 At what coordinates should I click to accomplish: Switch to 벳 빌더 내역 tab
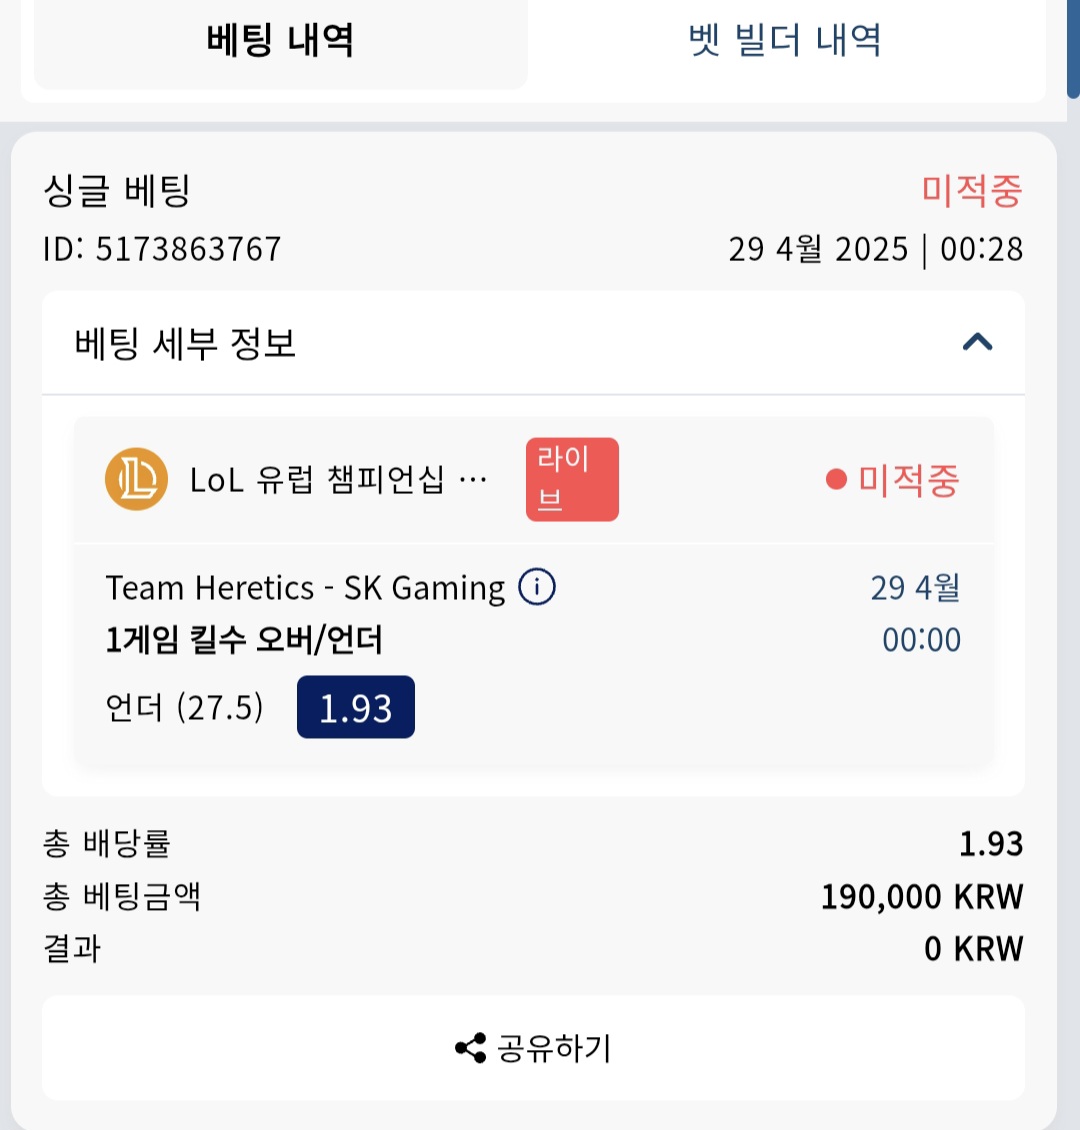[785, 40]
